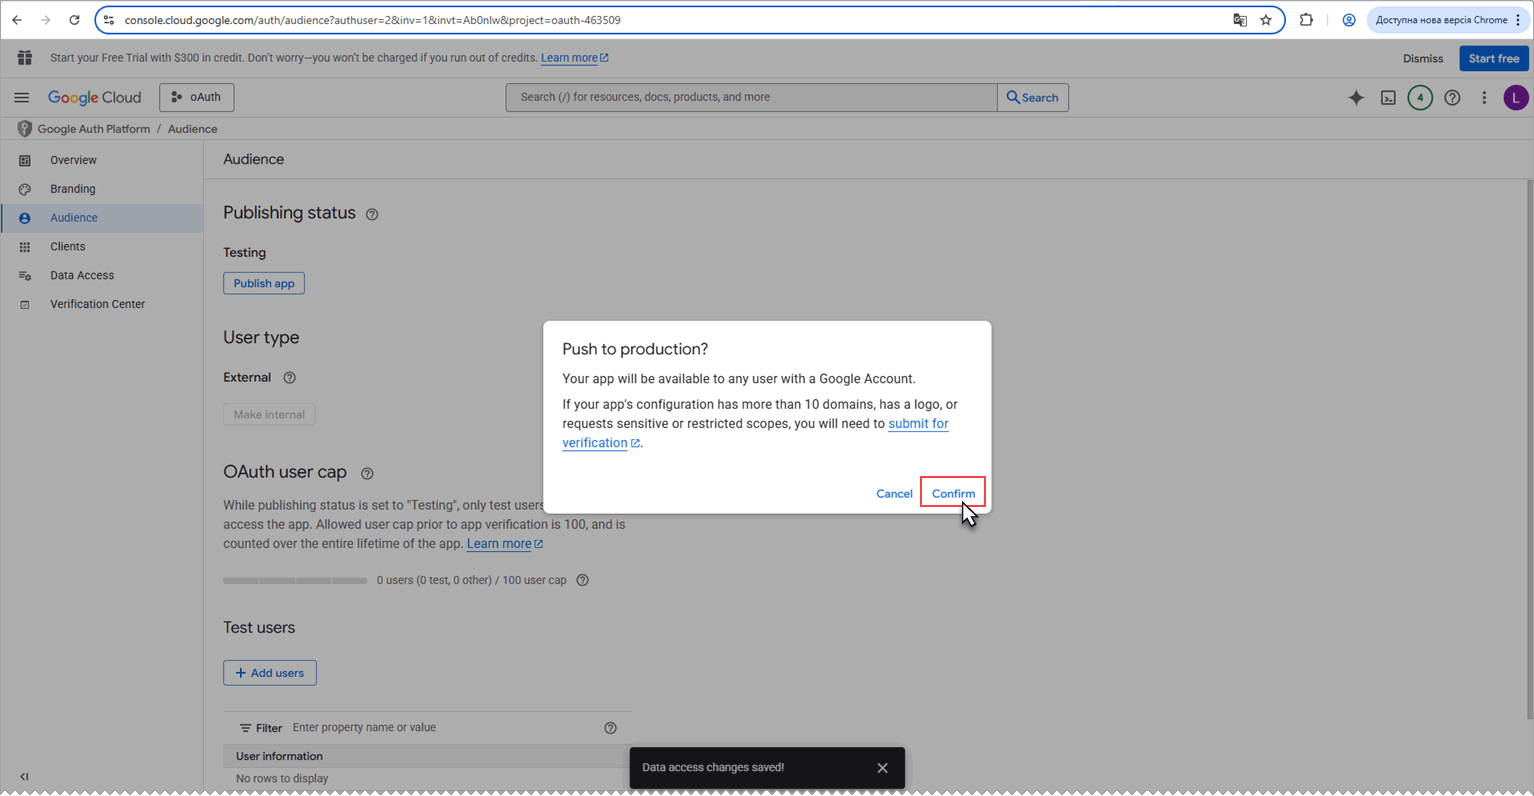Open Gemini AI assistant sparkle icon

1356,97
